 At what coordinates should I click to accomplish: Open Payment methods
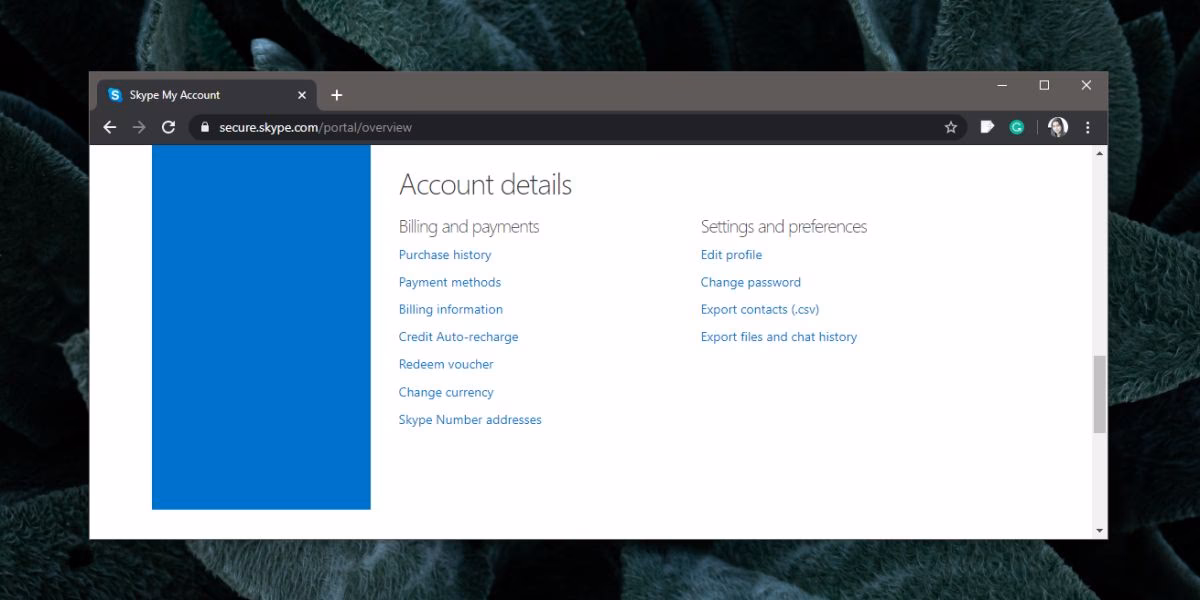tap(449, 282)
